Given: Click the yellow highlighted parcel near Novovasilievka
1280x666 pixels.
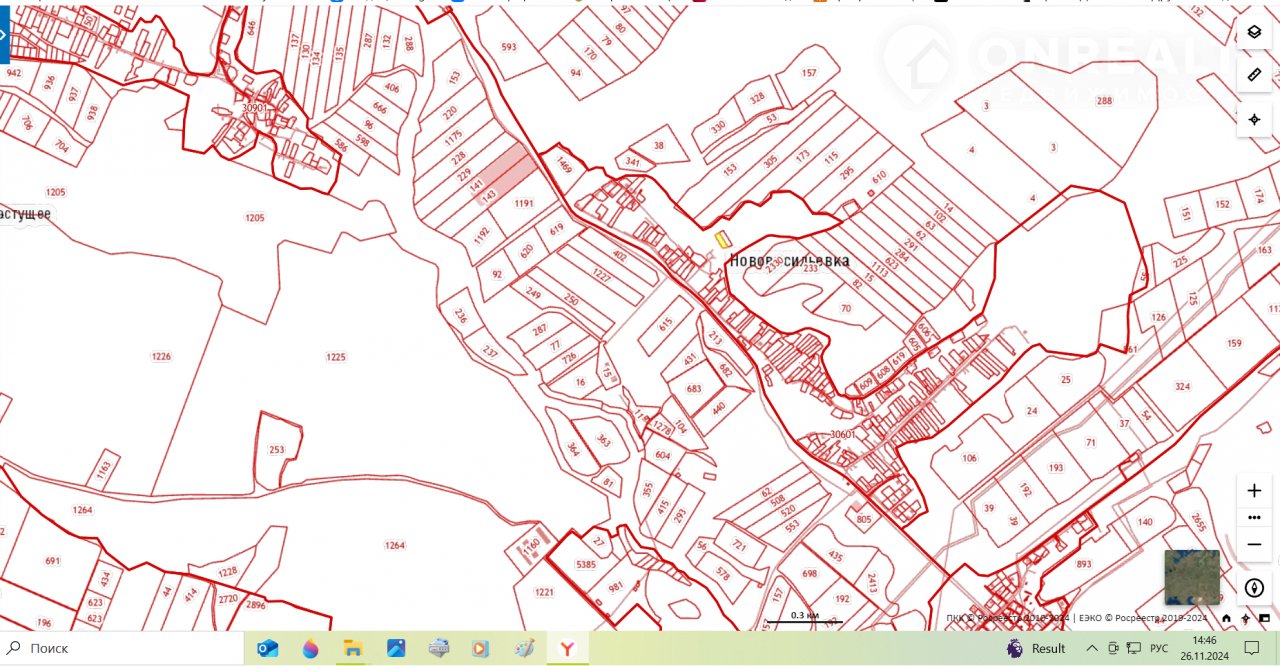Looking at the screenshot, I should tap(722, 240).
